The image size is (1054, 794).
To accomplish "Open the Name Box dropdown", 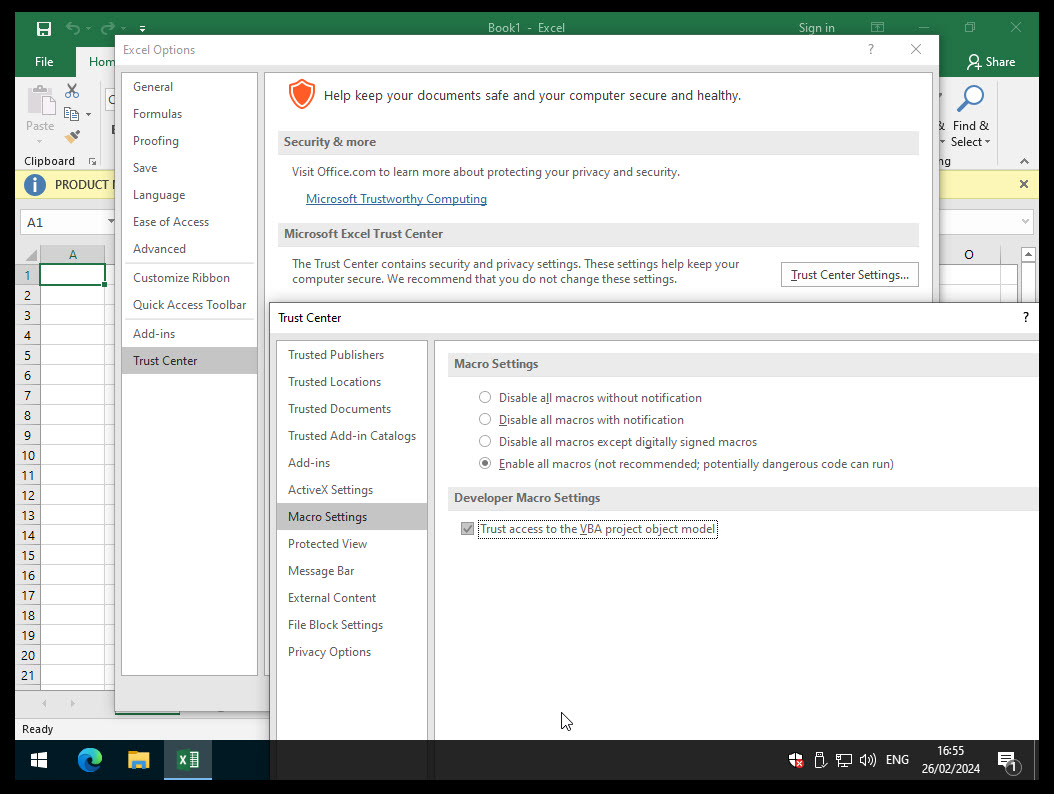I will point(110,221).
